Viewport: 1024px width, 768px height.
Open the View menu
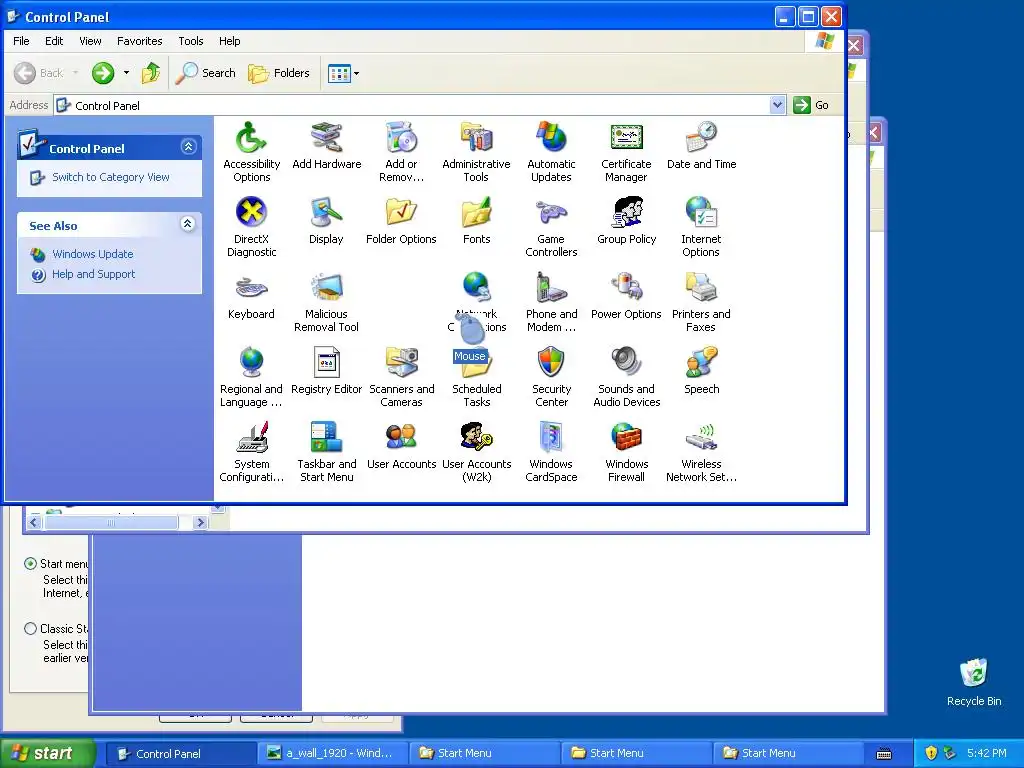click(90, 41)
